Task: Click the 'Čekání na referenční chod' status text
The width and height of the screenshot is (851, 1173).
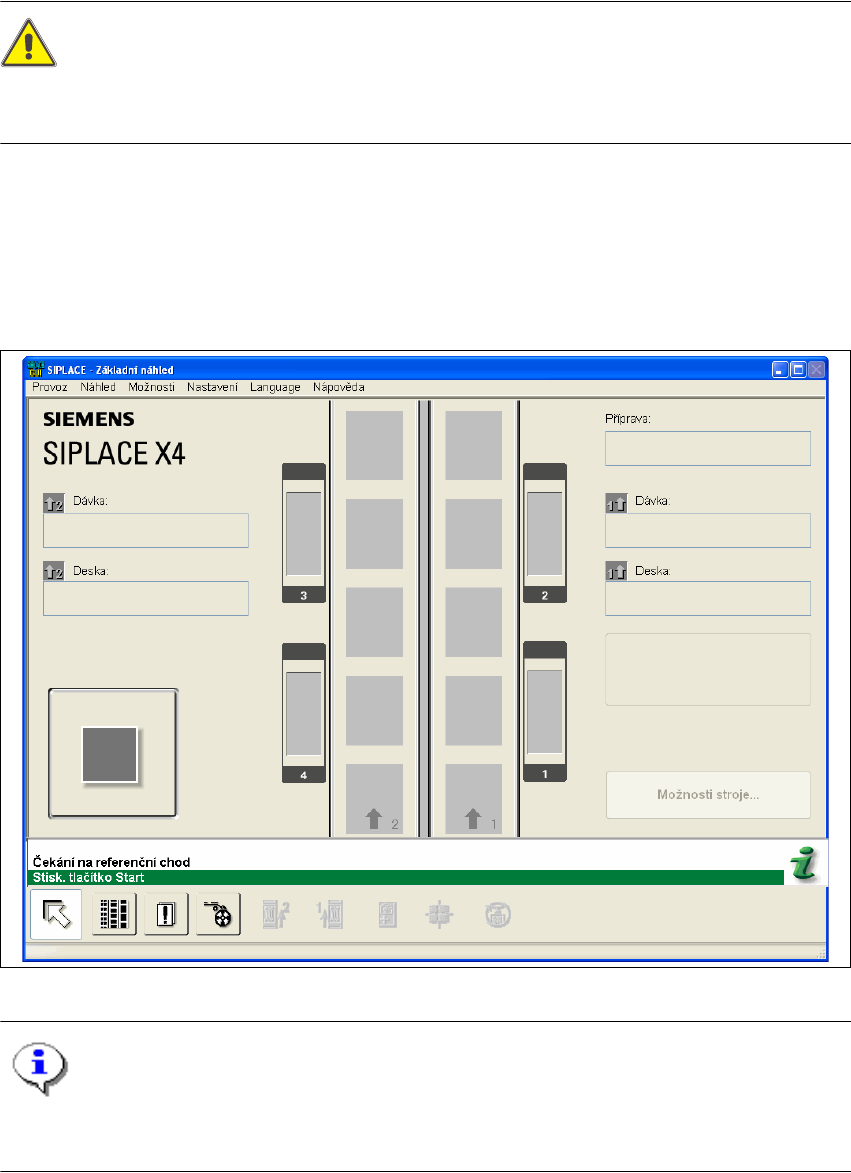Action: (111, 862)
